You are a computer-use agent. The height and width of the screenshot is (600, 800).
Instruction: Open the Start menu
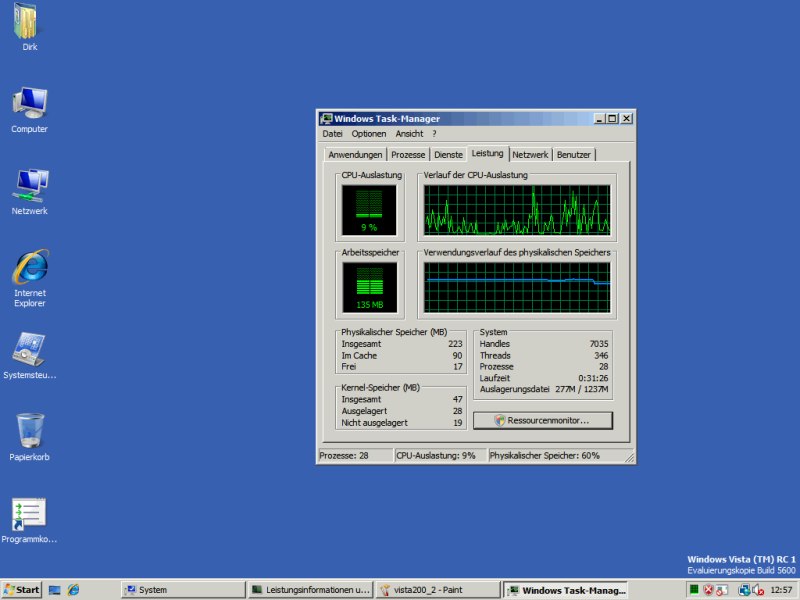(22, 590)
